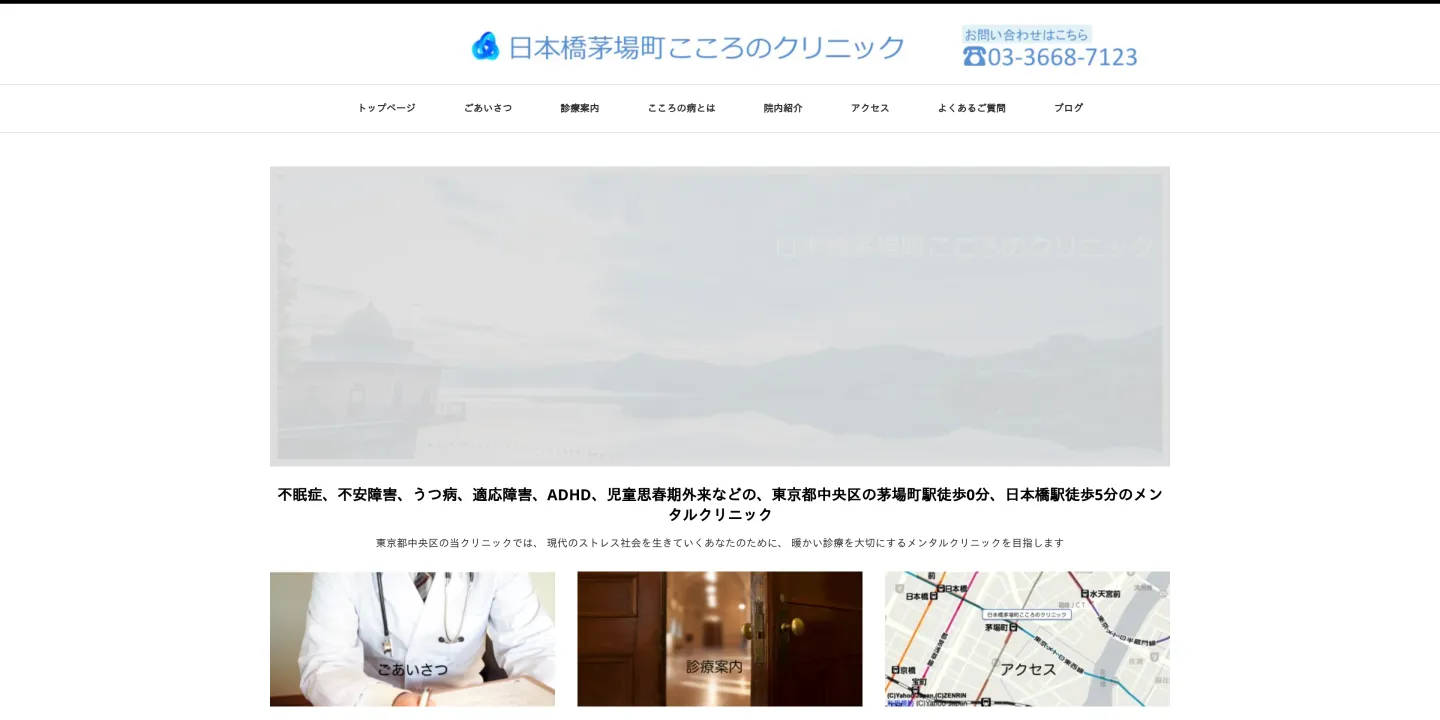The image size is (1440, 720).
Task: Click the 日本橋茅場町こころのクリニック site title
Action: tap(706, 45)
